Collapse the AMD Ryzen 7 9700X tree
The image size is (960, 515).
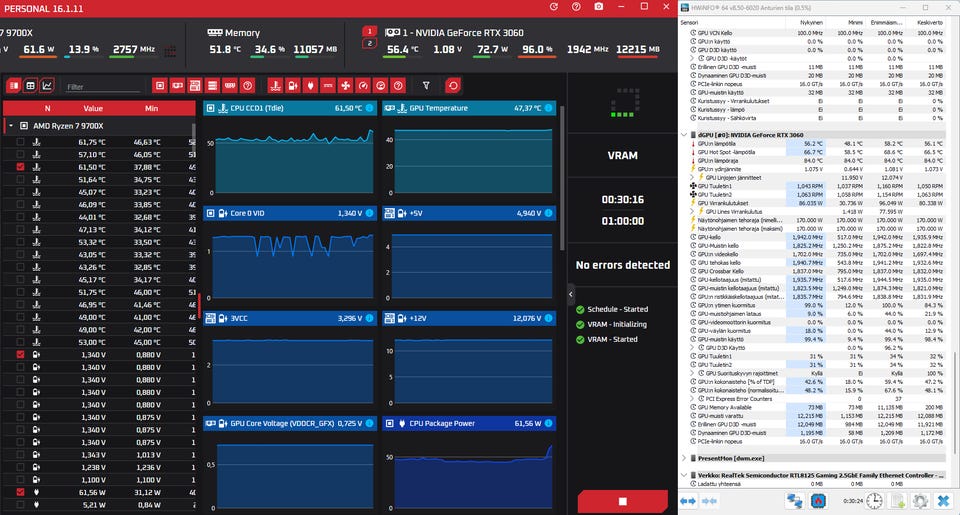pos(10,126)
